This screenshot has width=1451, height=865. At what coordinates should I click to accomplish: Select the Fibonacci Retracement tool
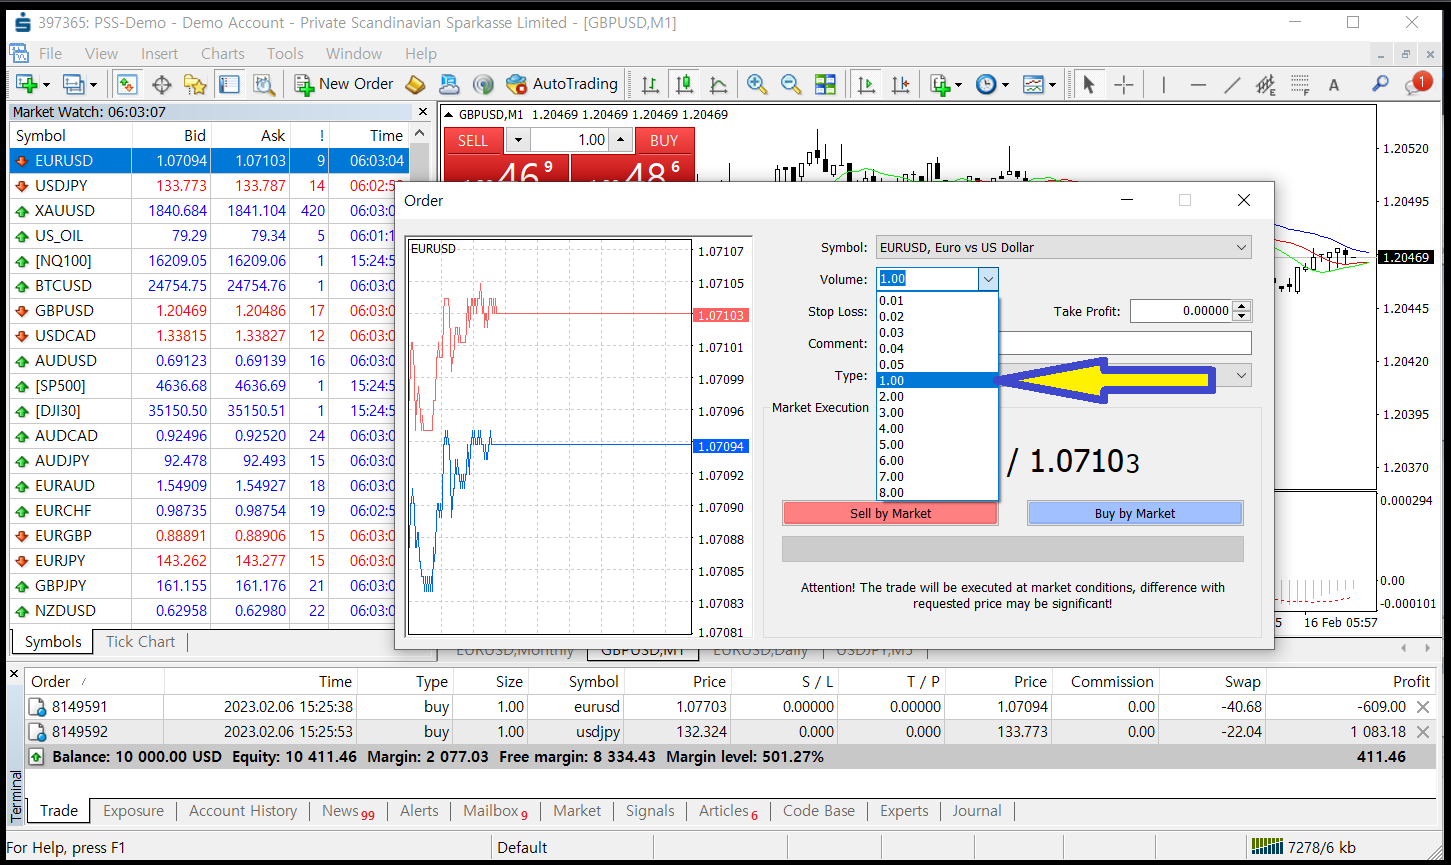pyautogui.click(x=1300, y=85)
